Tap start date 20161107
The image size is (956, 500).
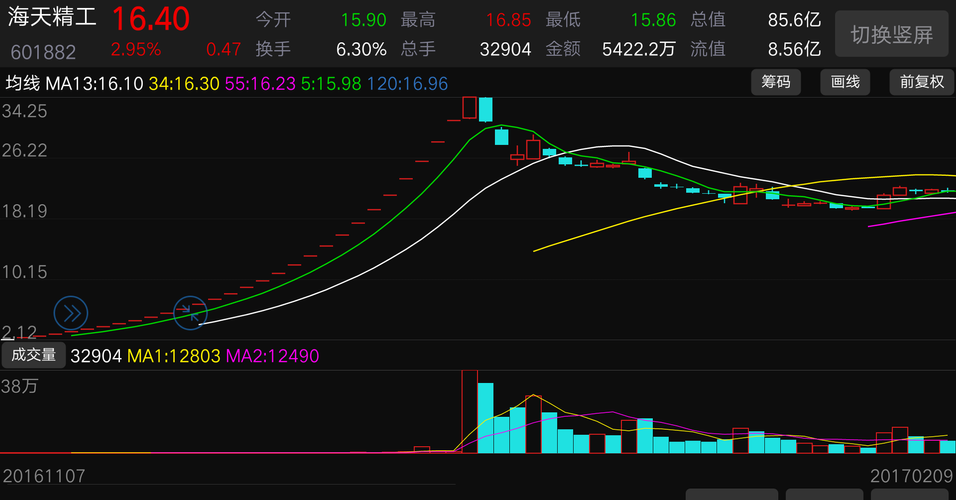point(44,476)
